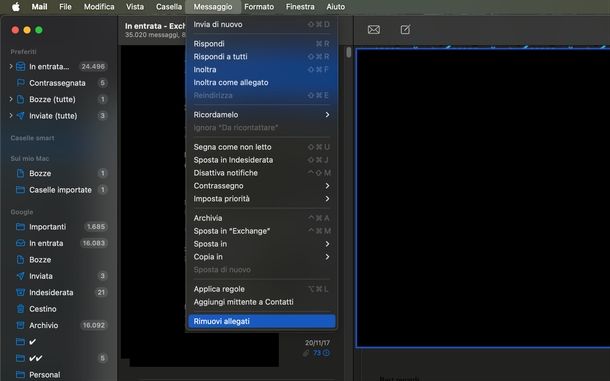Select Applica regole
Image resolution: width=610 pixels, height=381 pixels.
pyautogui.click(x=261, y=289)
